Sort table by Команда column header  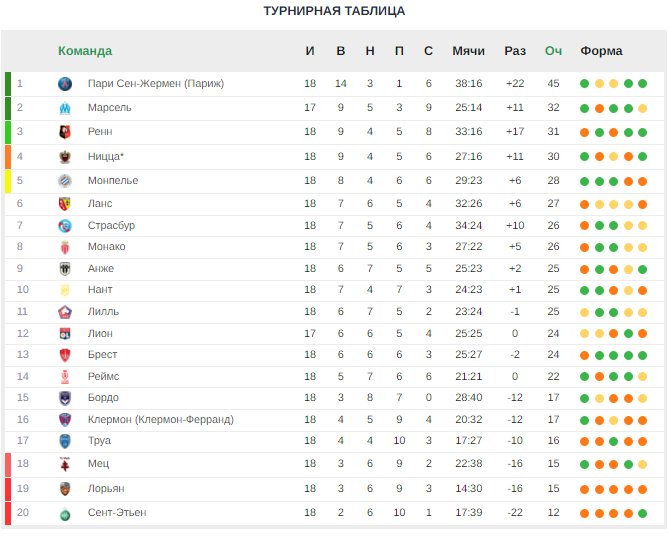[x=85, y=51]
